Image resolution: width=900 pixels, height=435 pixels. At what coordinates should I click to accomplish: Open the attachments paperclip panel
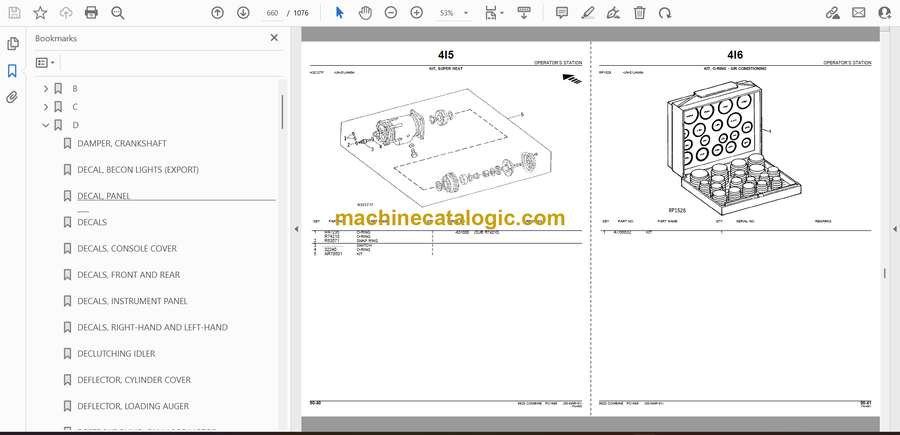[12, 97]
